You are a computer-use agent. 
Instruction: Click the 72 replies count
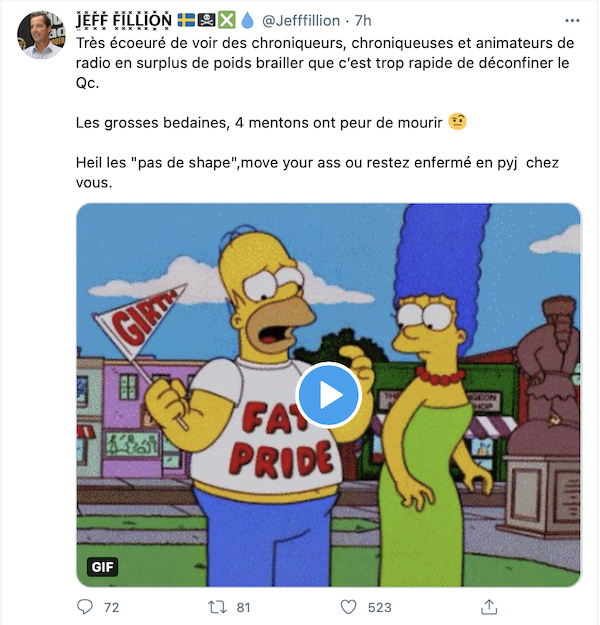tap(111, 607)
